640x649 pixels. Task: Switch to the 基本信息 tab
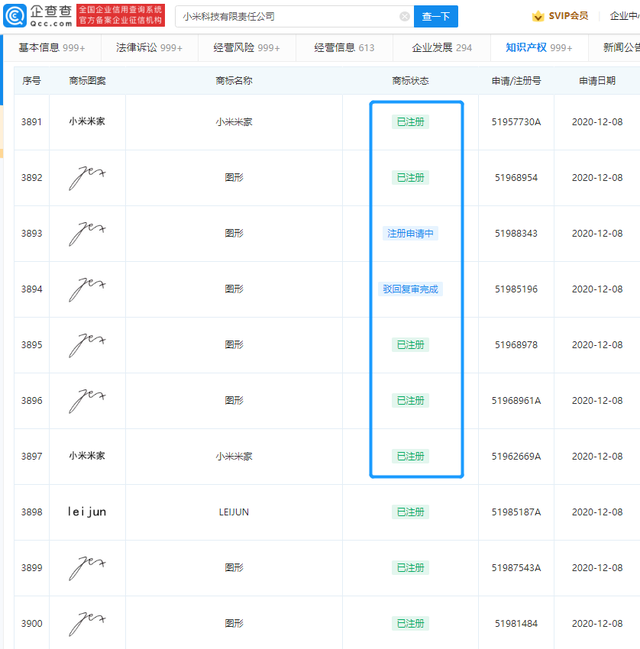coord(52,48)
